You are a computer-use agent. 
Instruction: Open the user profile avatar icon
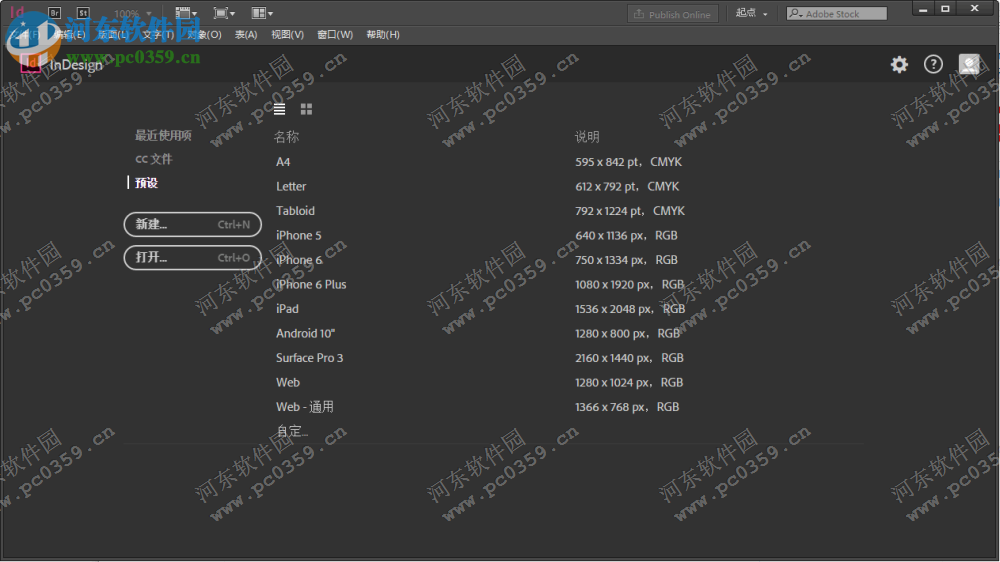(x=969, y=64)
